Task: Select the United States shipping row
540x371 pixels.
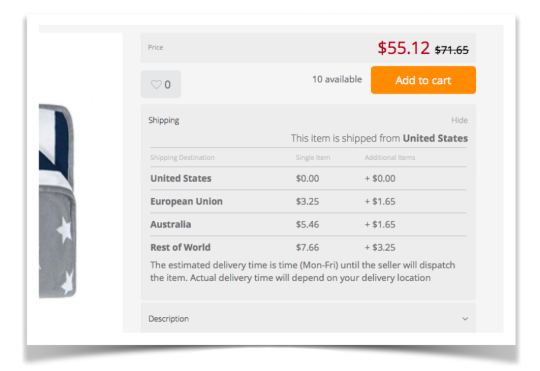Action: pyautogui.click(x=308, y=178)
